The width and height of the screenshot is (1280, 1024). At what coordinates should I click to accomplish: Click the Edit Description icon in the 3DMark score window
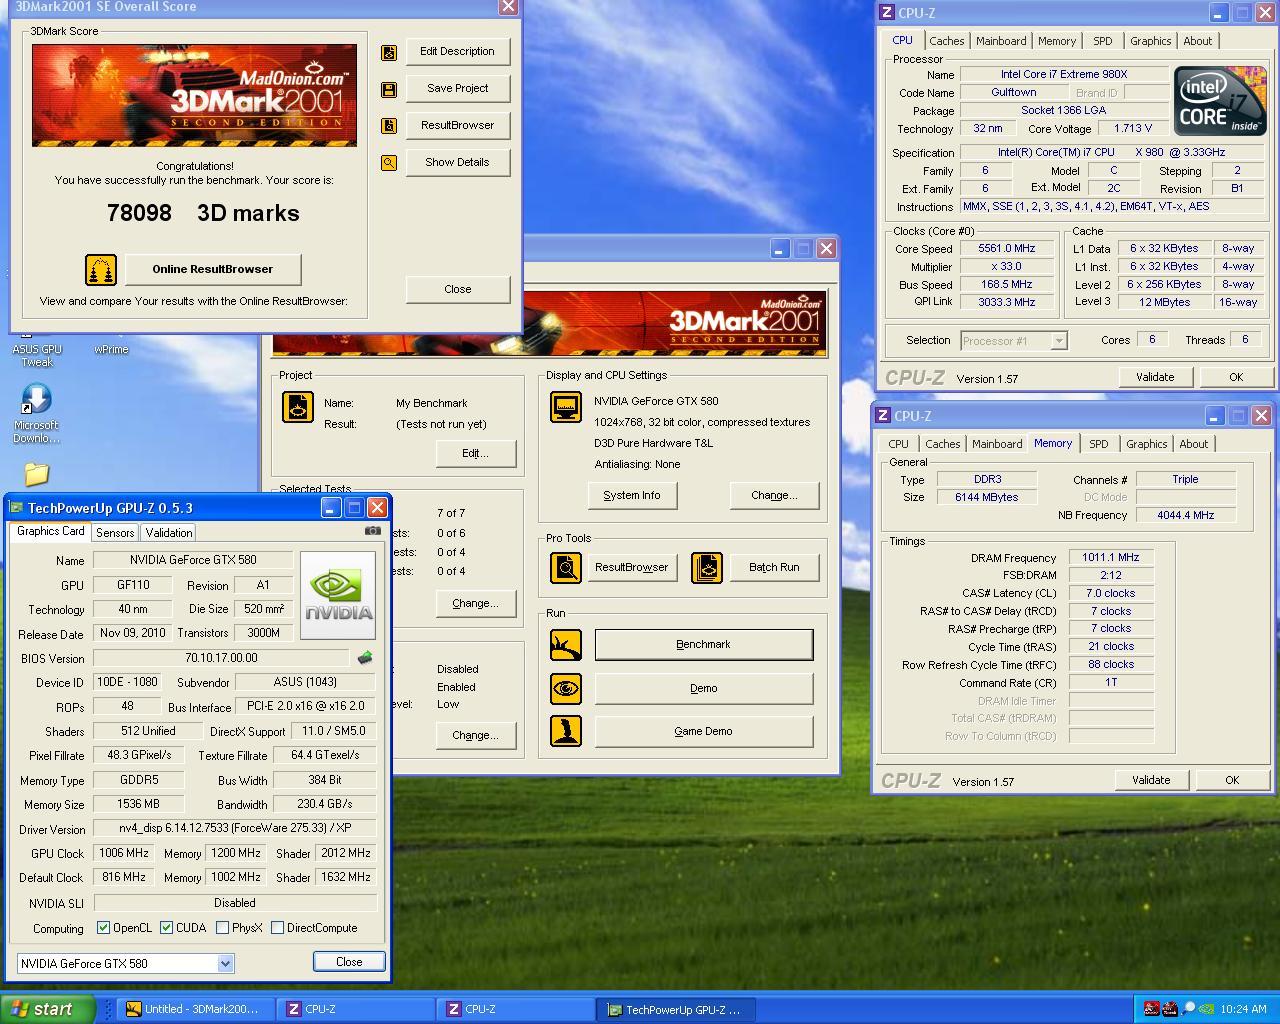pyautogui.click(x=389, y=52)
